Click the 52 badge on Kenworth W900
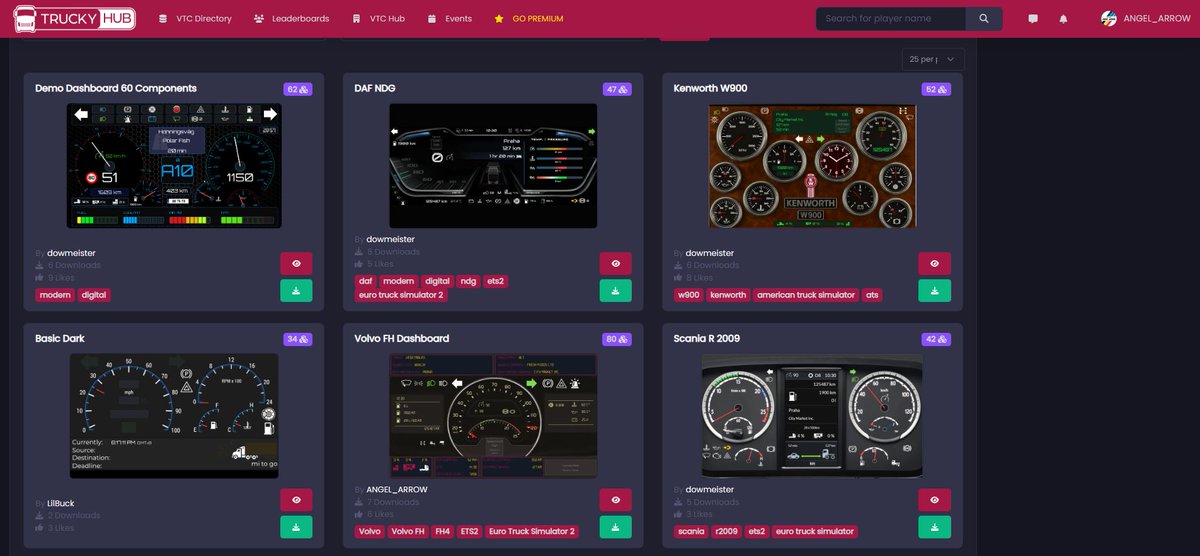Viewport: 1200px width, 556px height. 937,89
